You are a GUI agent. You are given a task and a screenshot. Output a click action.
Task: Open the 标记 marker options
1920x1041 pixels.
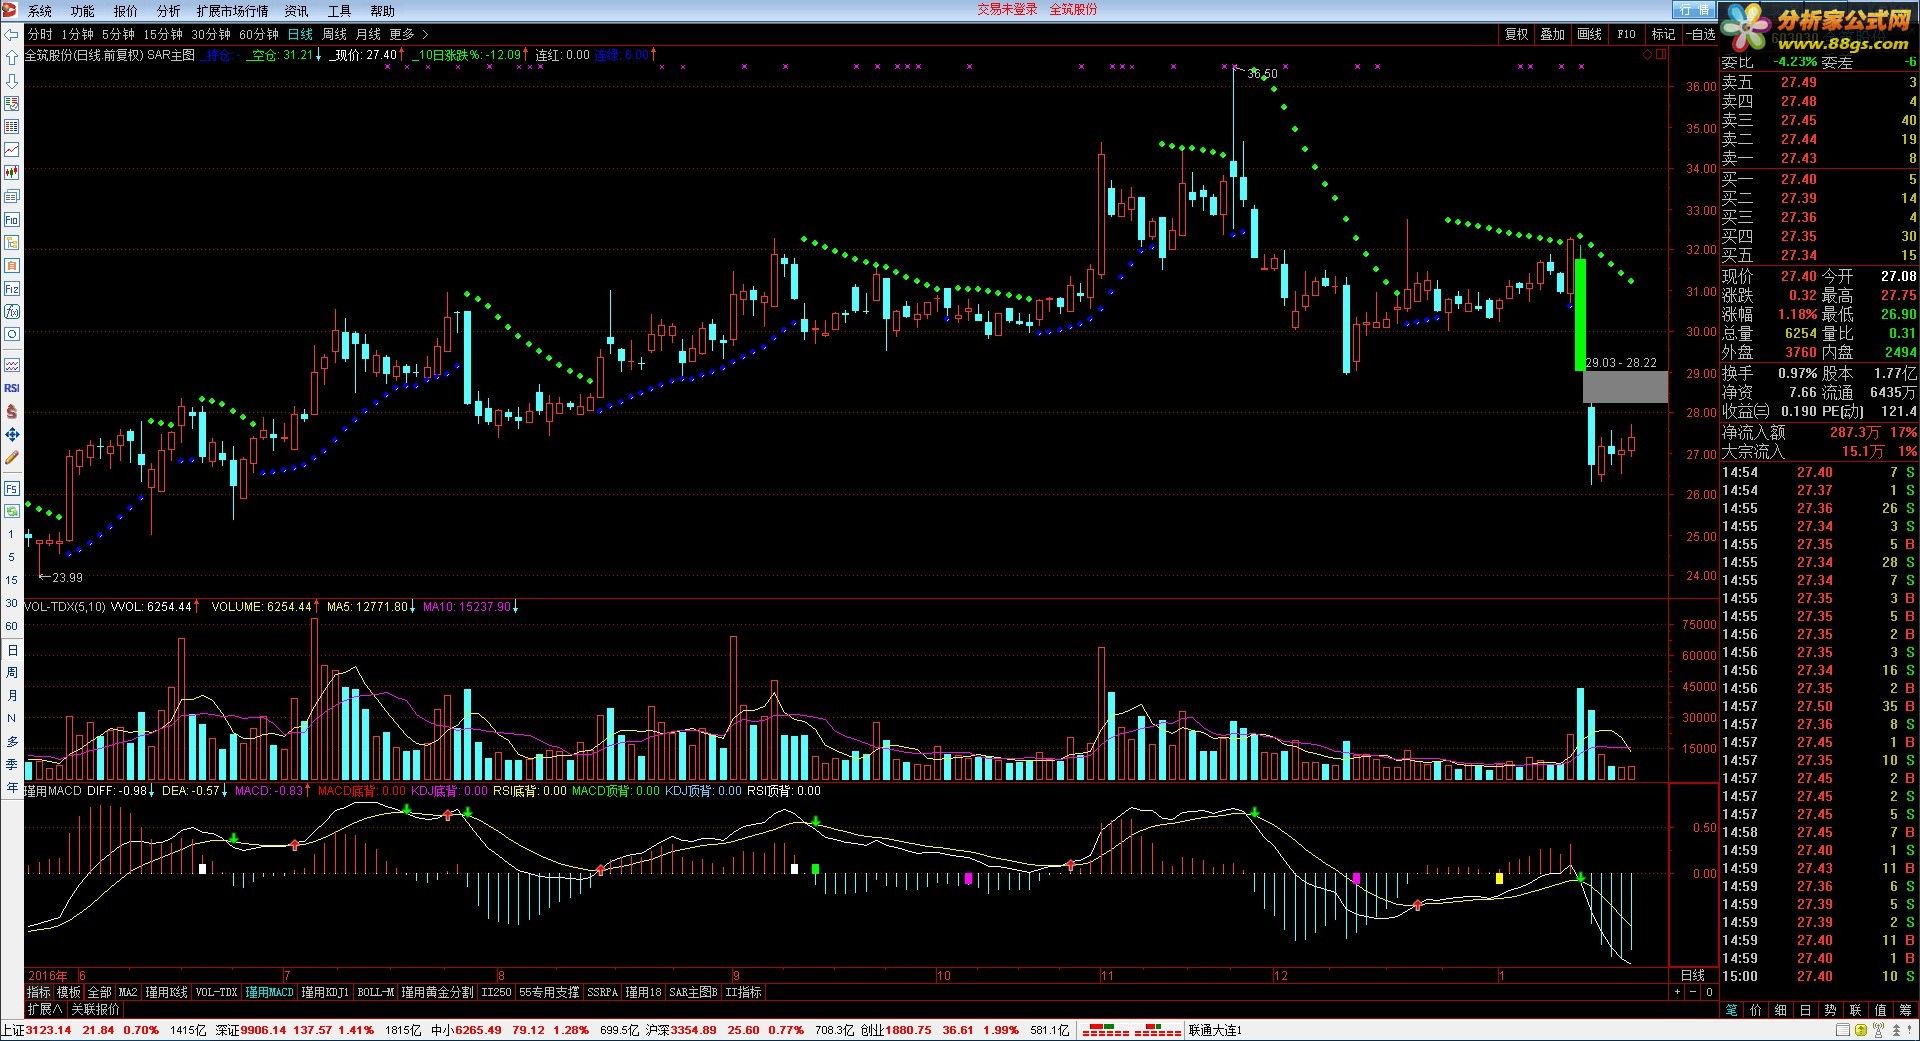point(1663,34)
